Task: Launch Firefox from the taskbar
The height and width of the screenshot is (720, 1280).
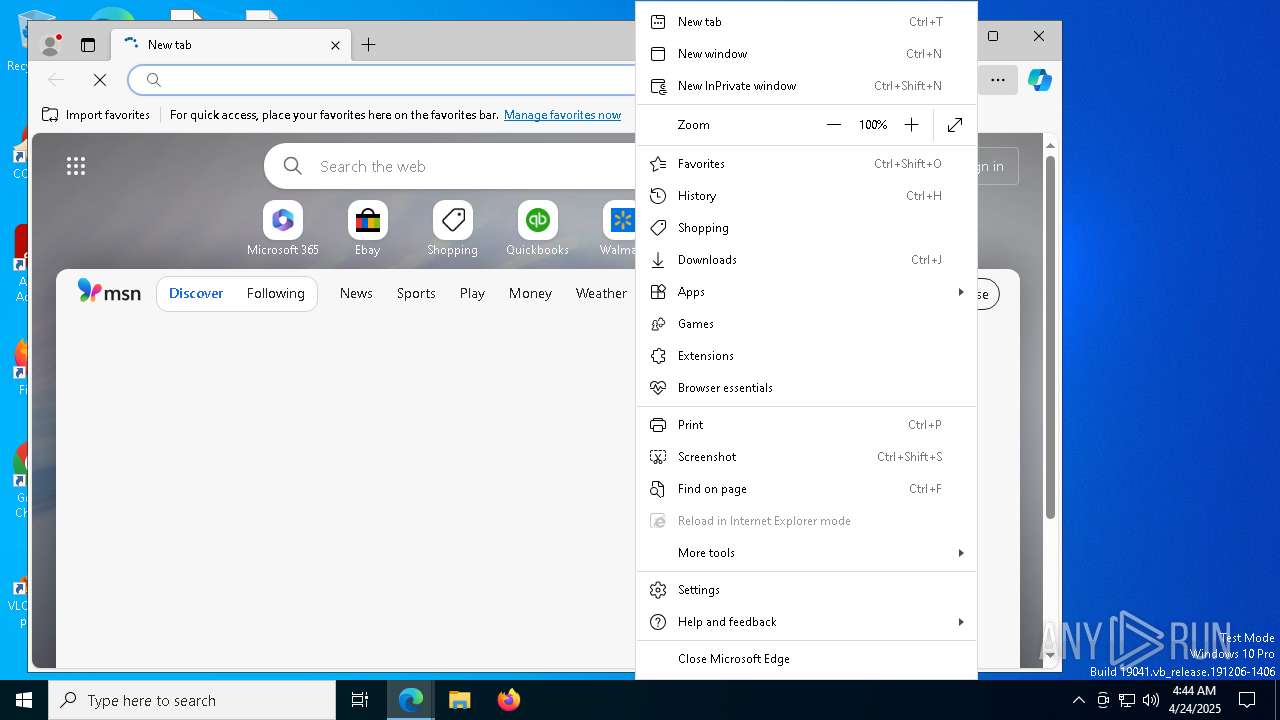Action: pyautogui.click(x=508, y=700)
